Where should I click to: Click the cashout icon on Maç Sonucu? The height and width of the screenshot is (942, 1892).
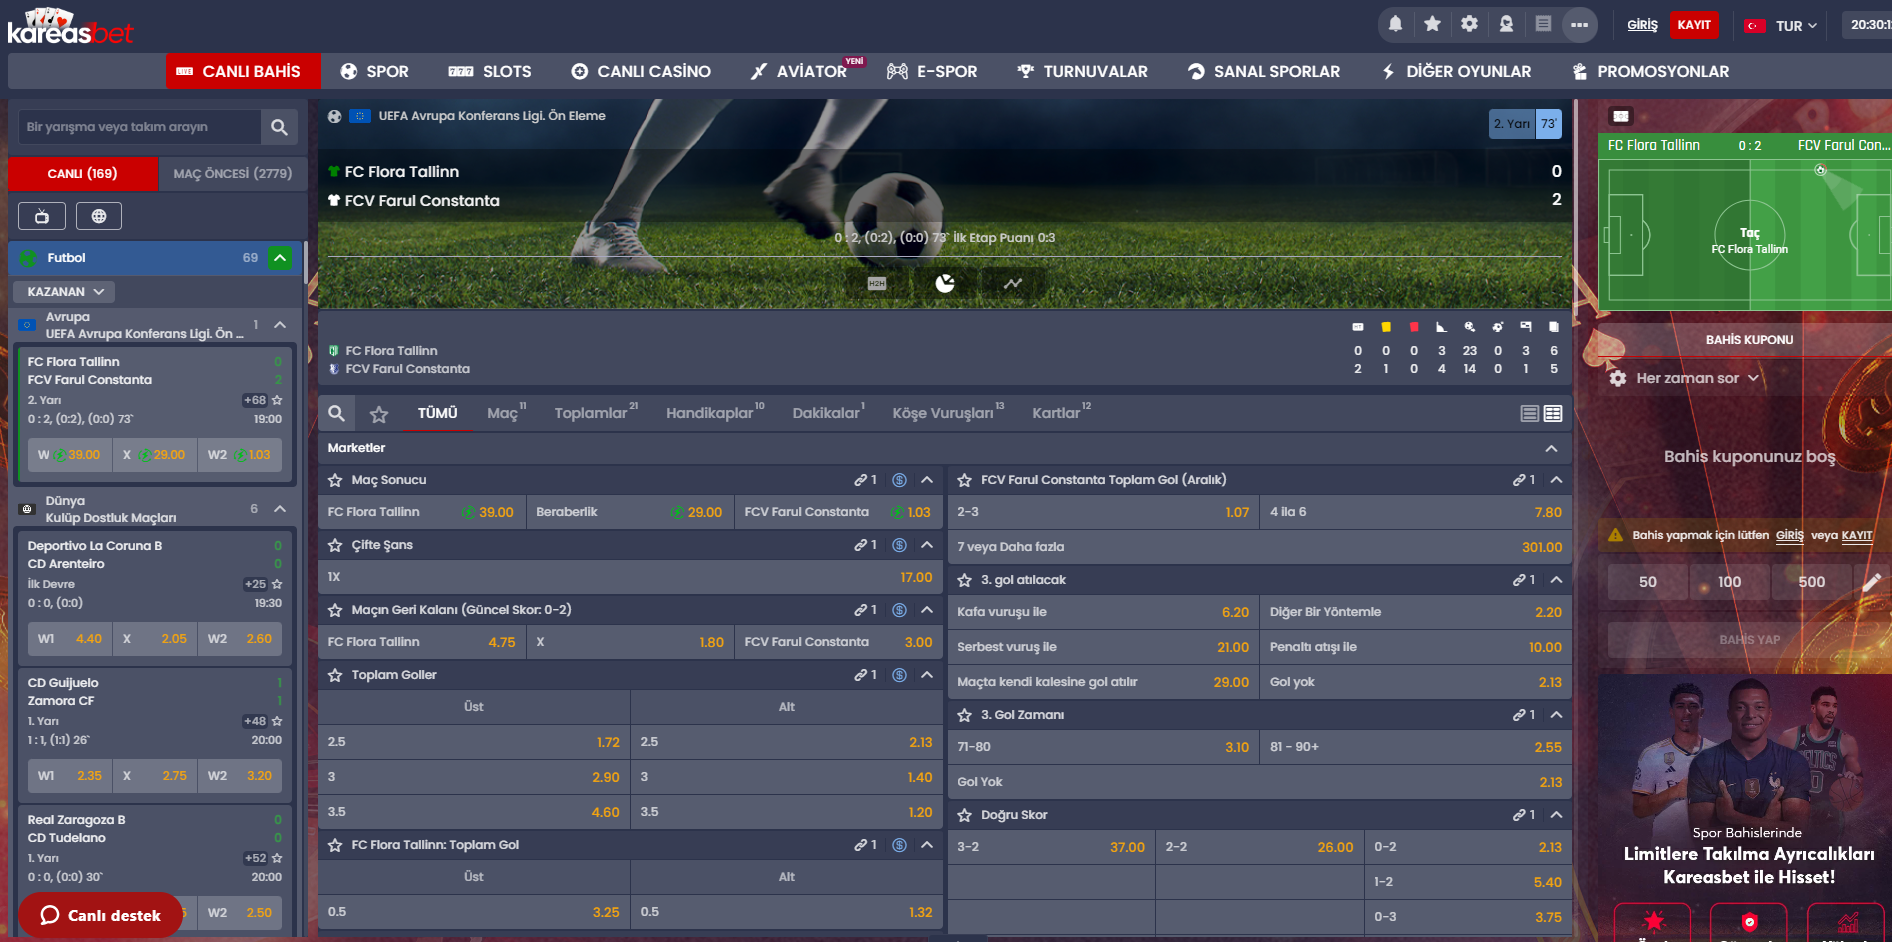click(899, 480)
